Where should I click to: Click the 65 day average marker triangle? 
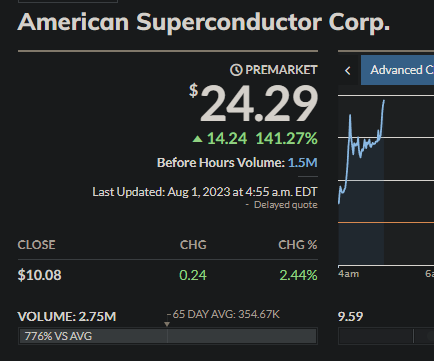coord(167,324)
